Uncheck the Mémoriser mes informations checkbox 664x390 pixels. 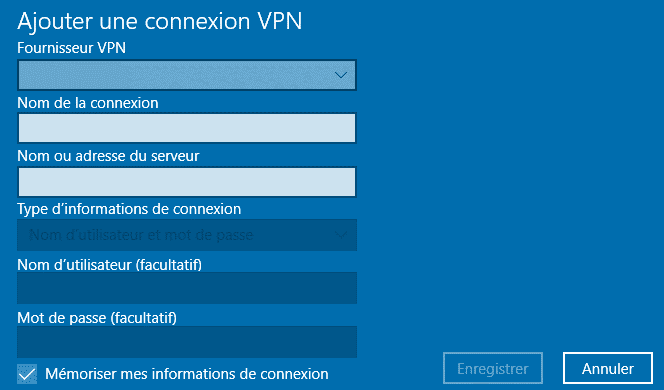(x=27, y=374)
